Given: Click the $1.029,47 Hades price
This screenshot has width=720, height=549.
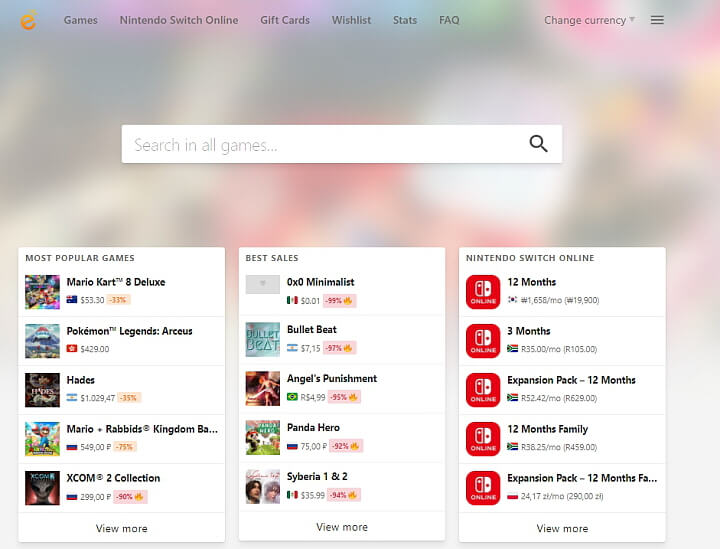Looking at the screenshot, I should click(97, 398).
